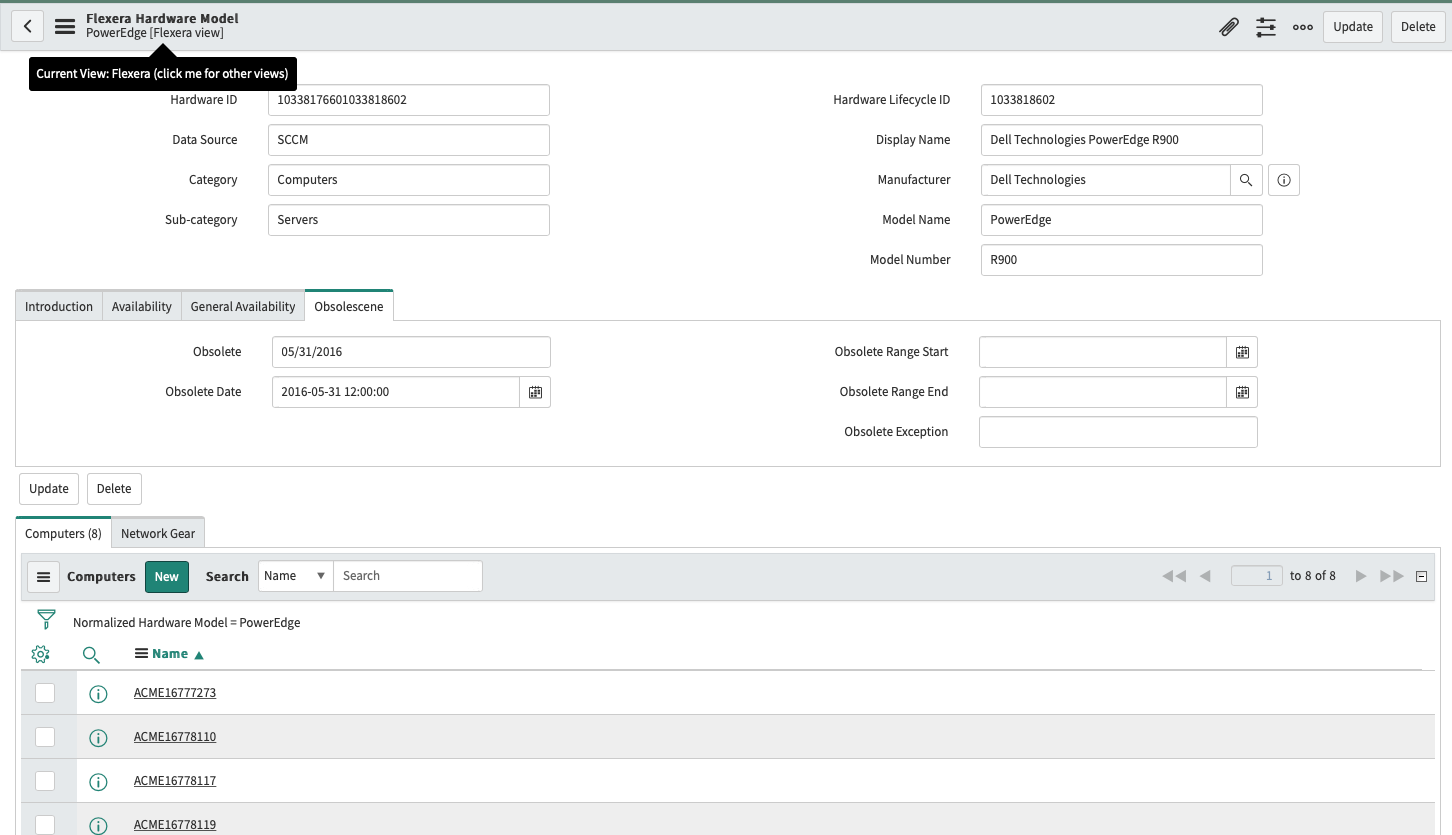Switch to the Network Gear tab

[157, 533]
